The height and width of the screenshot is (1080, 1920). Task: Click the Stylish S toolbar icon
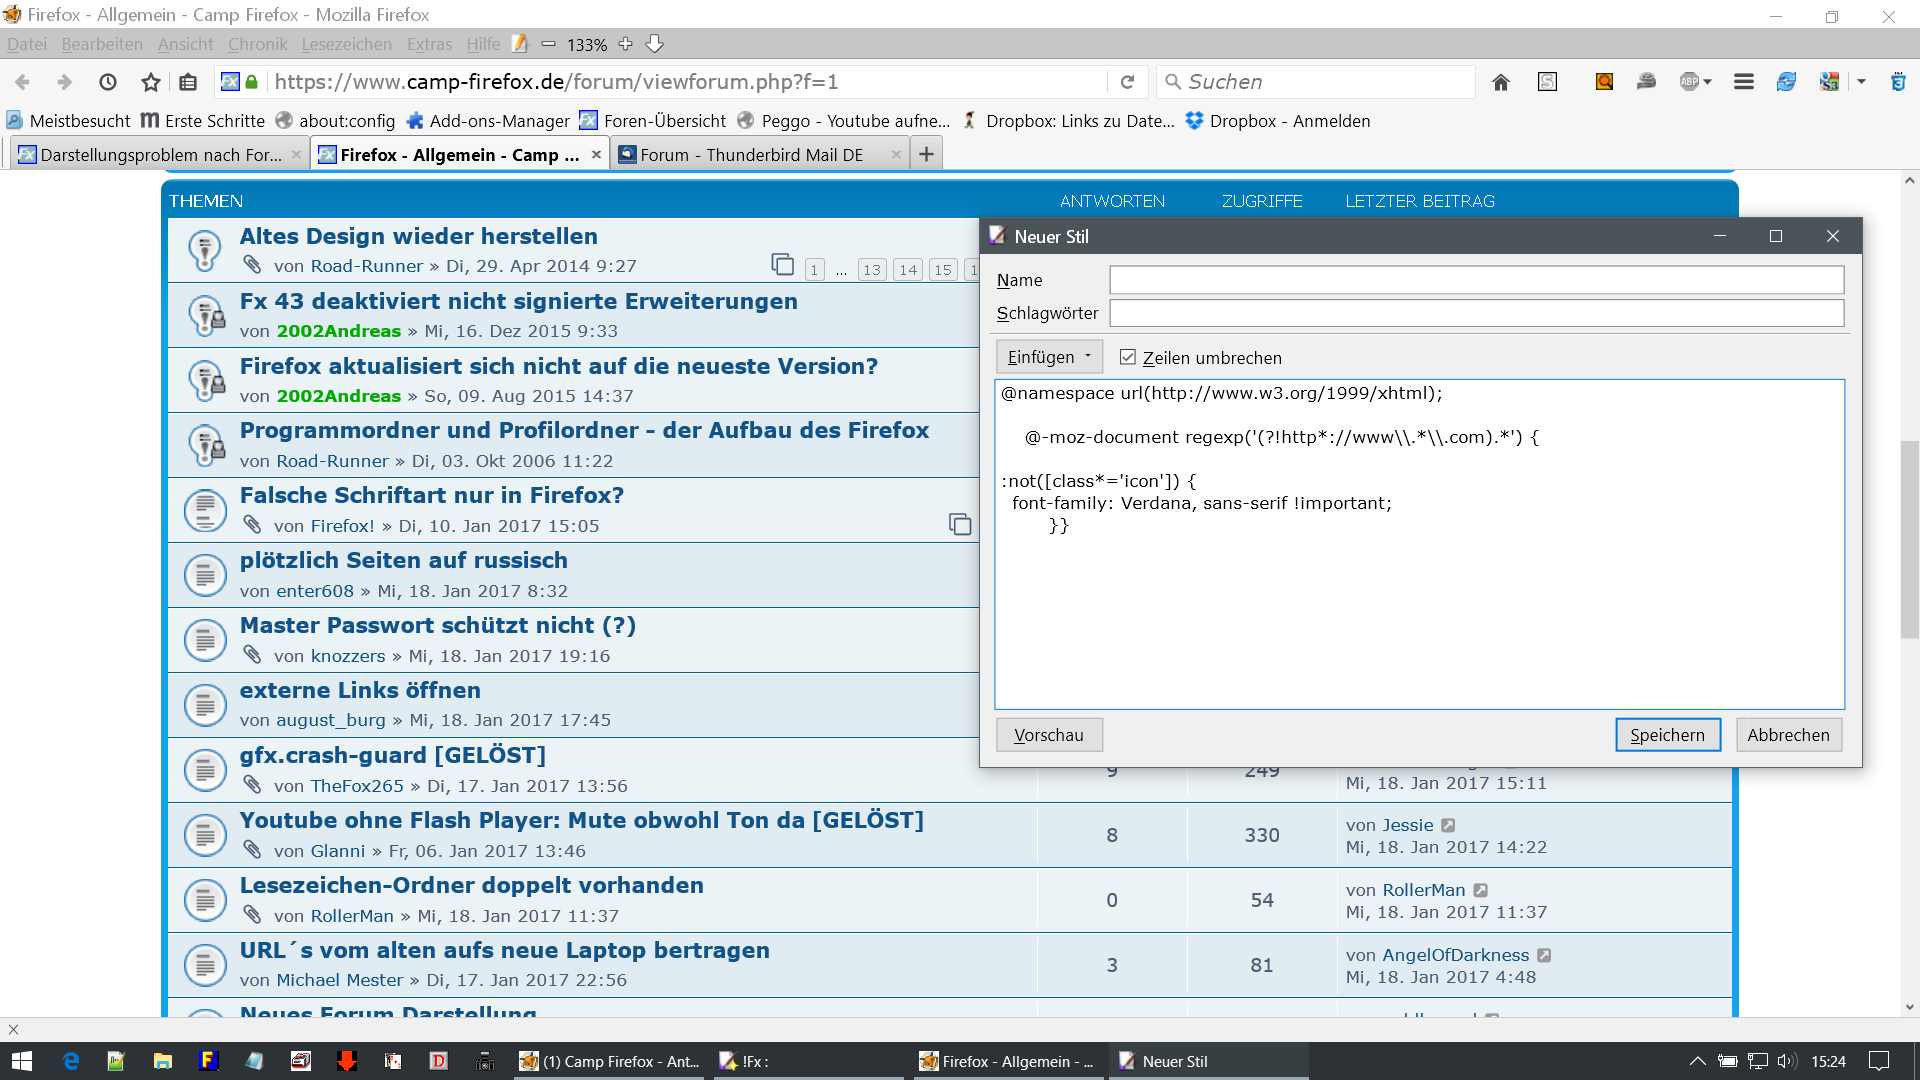[x=1547, y=82]
